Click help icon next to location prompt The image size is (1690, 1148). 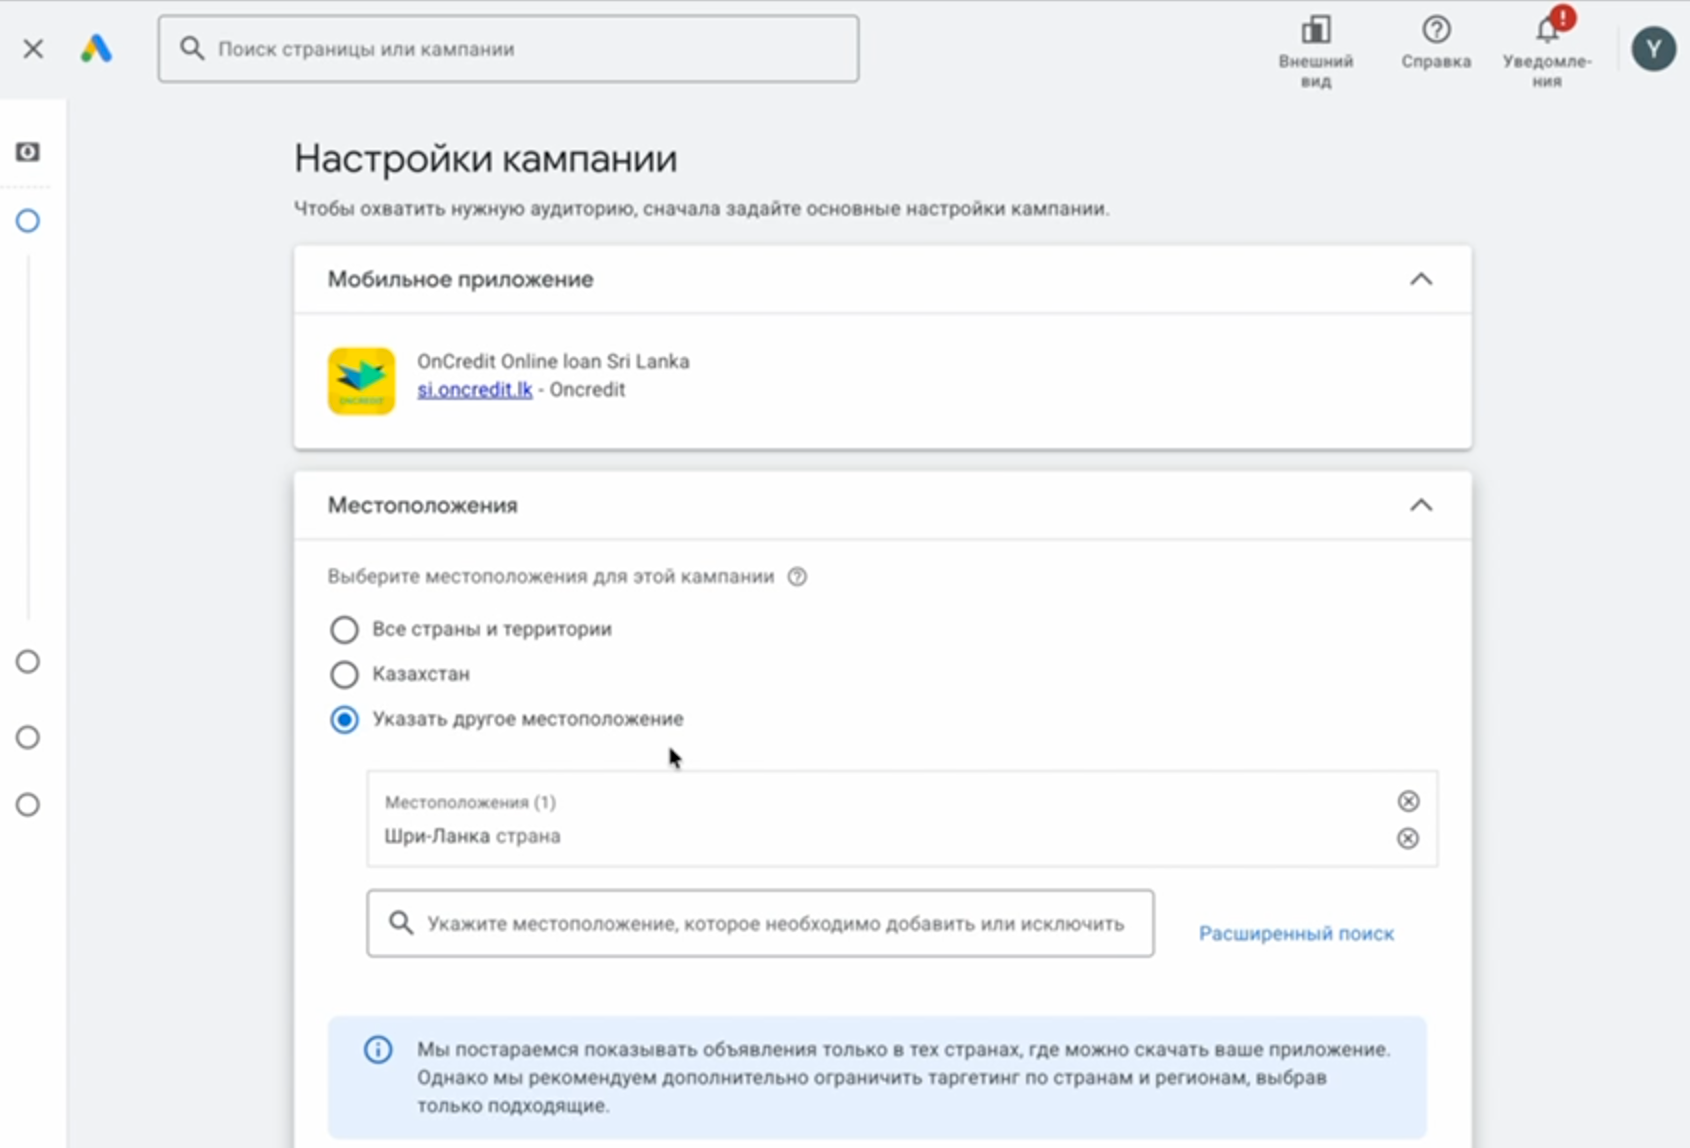(x=797, y=577)
